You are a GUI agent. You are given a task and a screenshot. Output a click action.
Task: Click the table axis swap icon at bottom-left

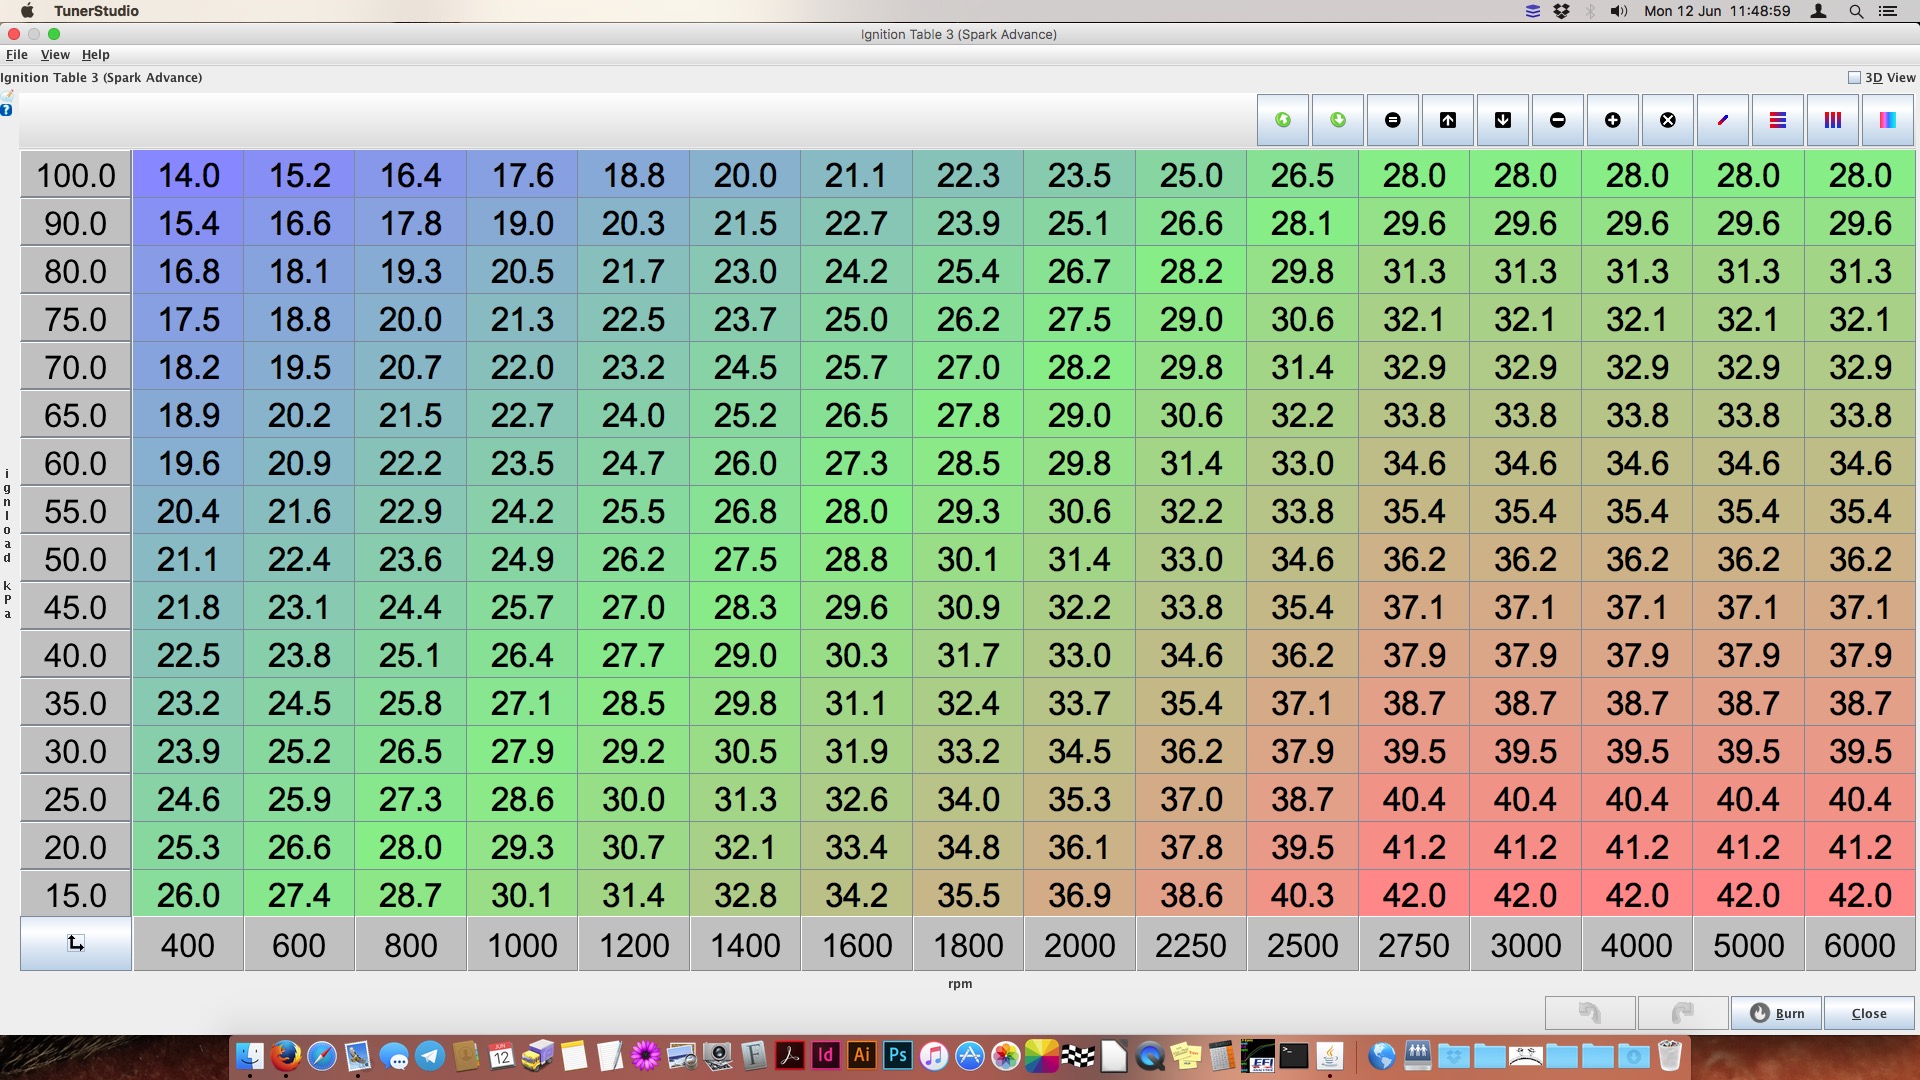tap(76, 944)
